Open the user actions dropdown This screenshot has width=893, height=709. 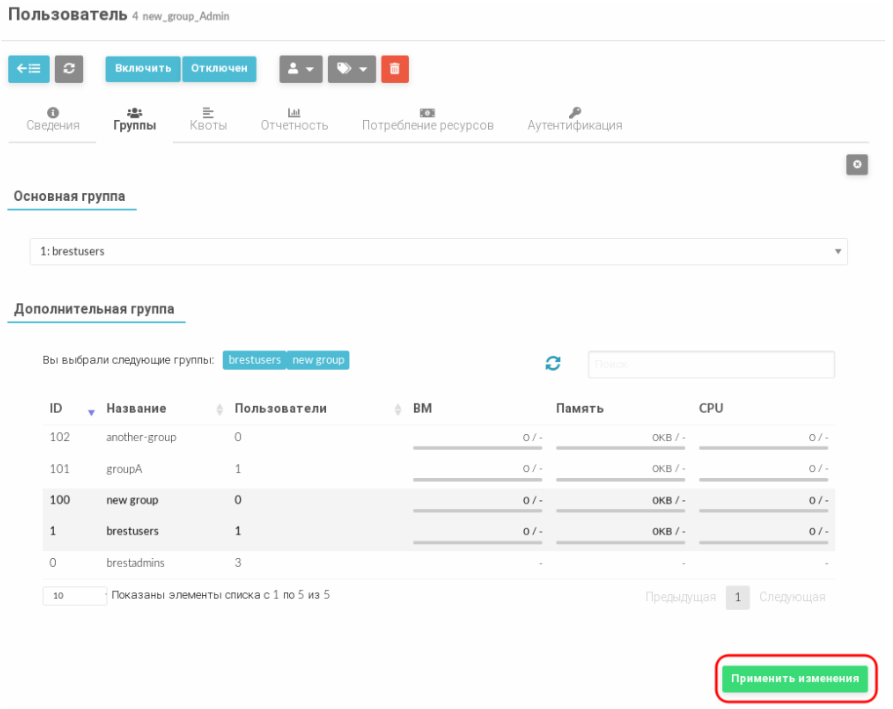tap(300, 69)
